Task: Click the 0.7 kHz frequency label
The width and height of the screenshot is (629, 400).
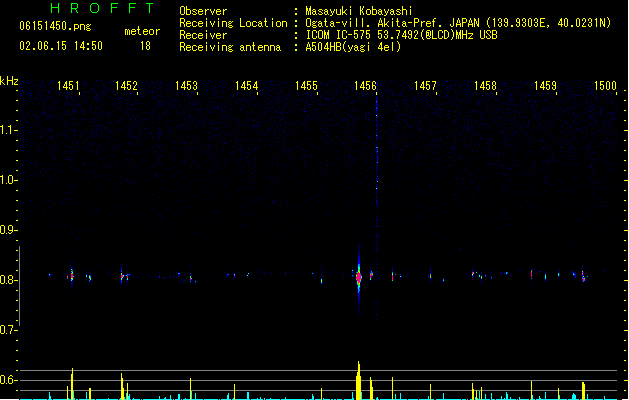Action: pyautogui.click(x=8, y=330)
